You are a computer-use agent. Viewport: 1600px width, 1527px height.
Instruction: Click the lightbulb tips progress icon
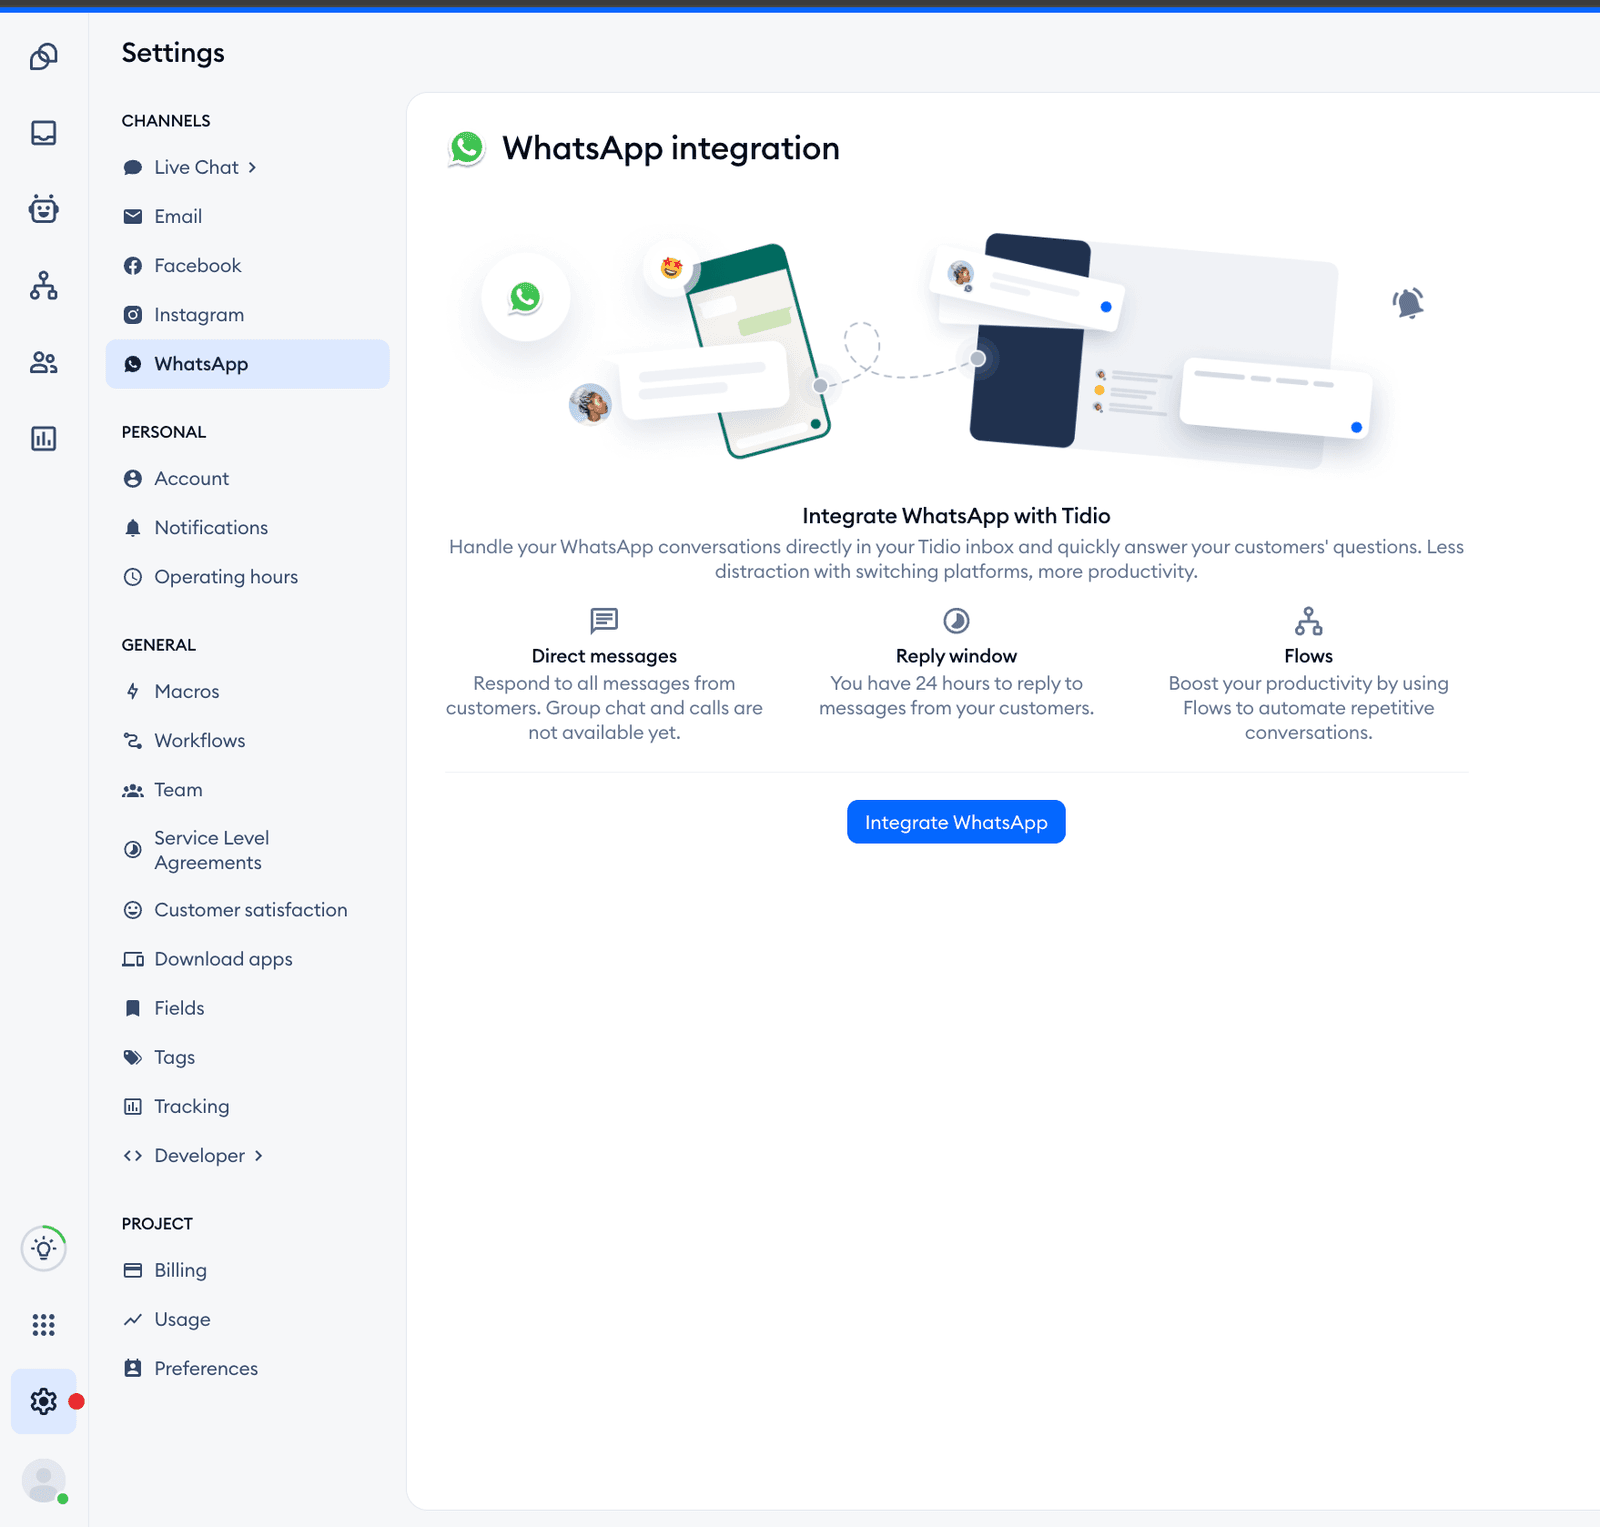click(43, 1248)
